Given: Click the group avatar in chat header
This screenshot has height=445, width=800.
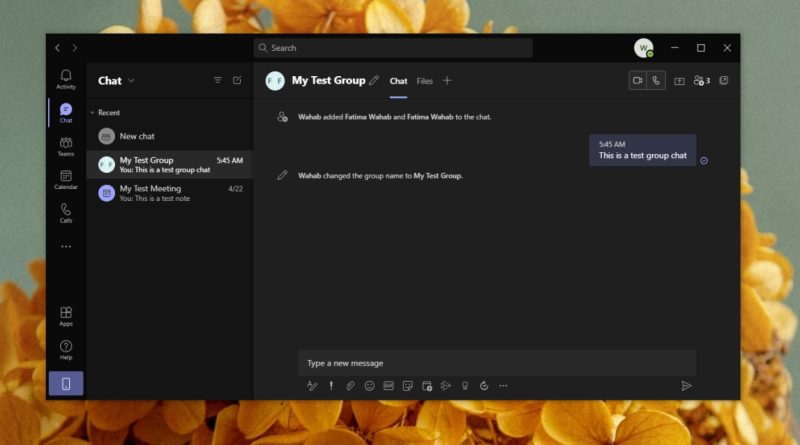Looking at the screenshot, I should coord(275,81).
